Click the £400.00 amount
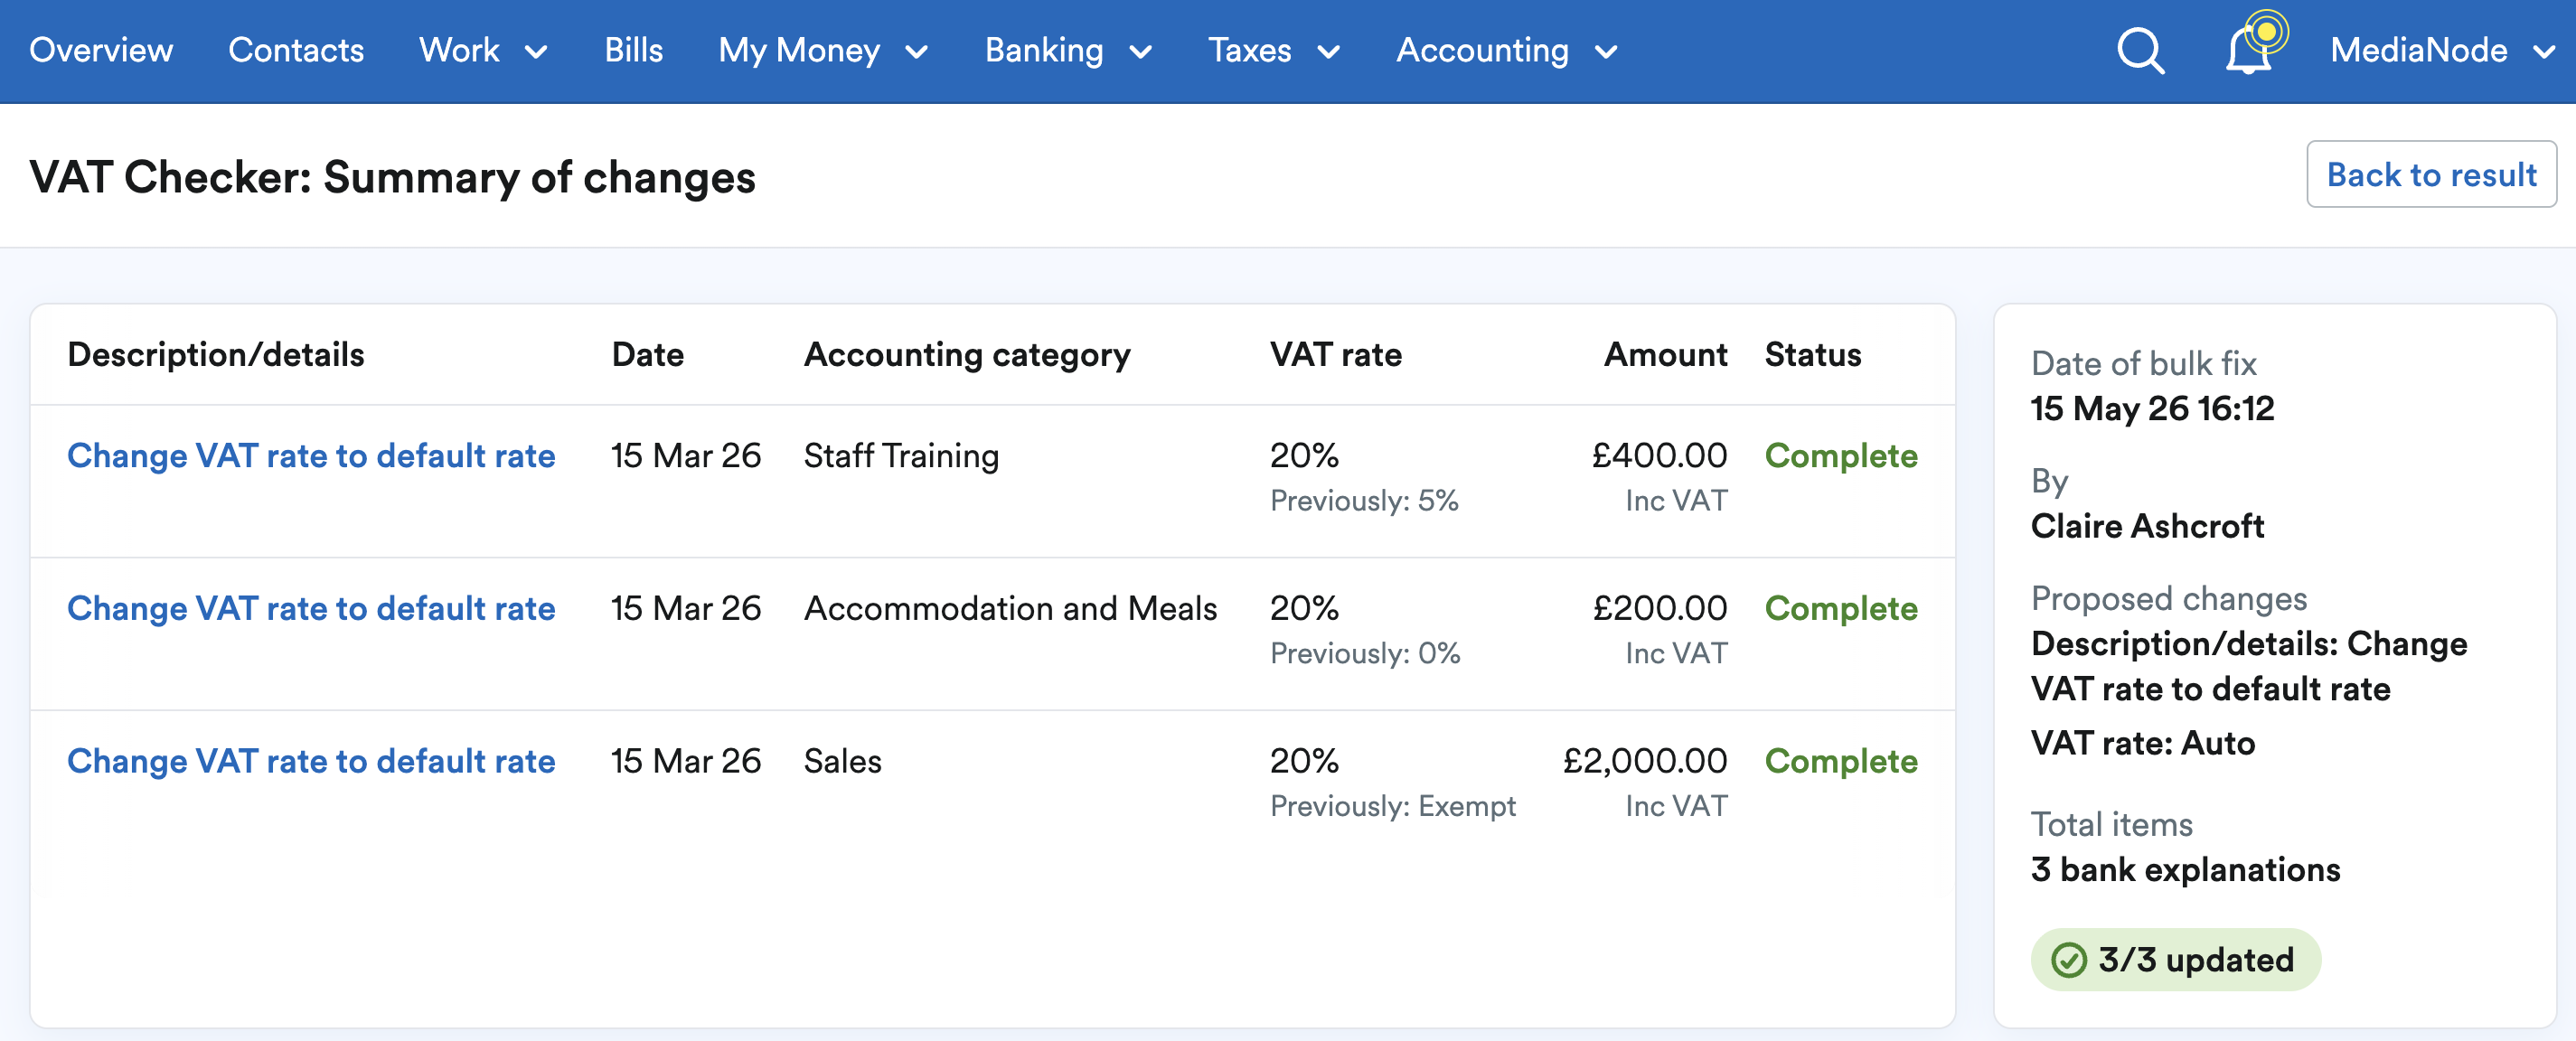This screenshot has height=1041, width=2576. coord(1660,456)
